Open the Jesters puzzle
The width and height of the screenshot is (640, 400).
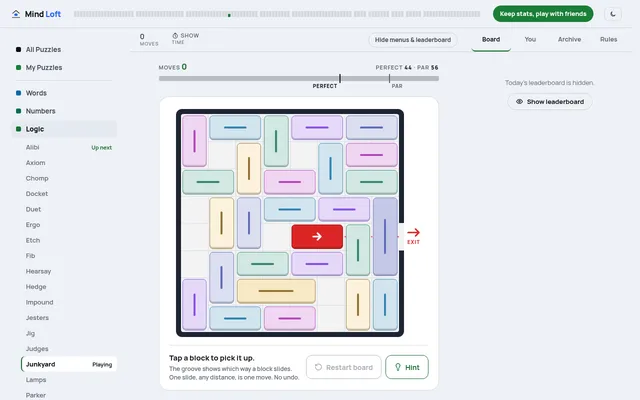[x=37, y=318]
